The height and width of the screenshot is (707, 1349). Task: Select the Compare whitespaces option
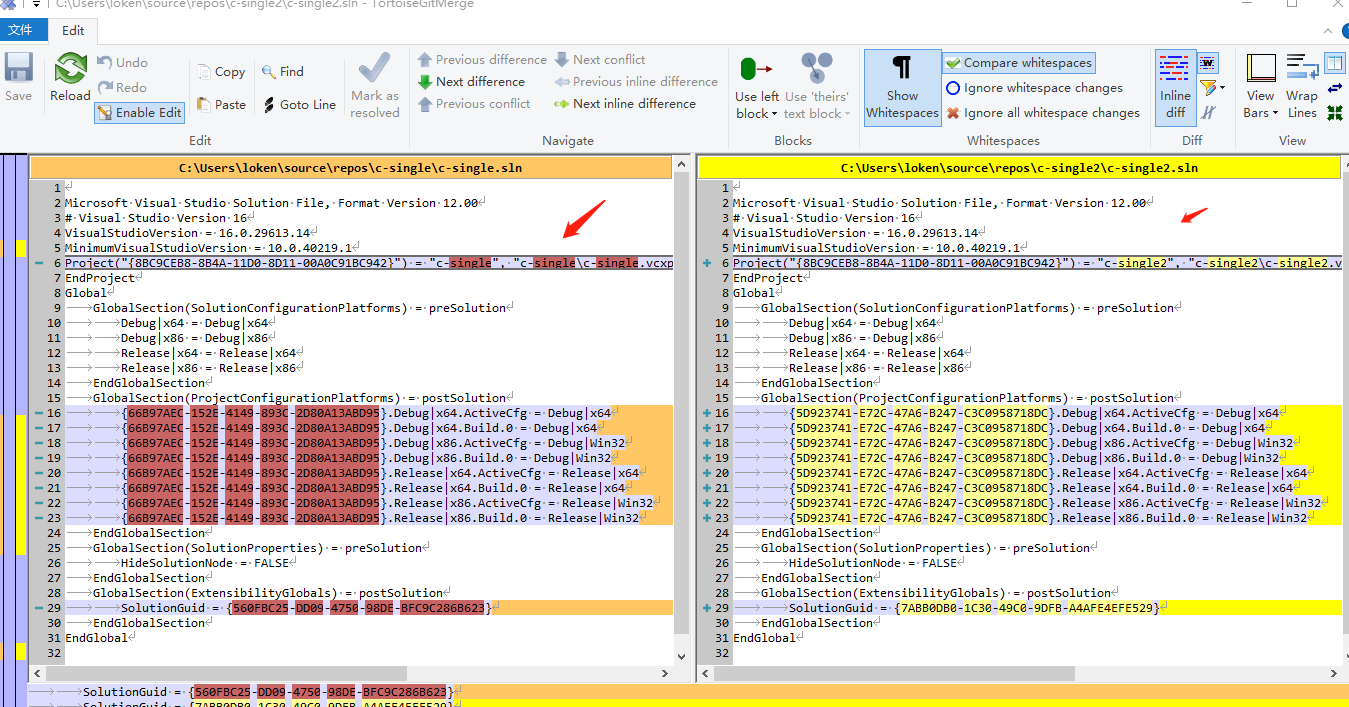[x=1018, y=62]
